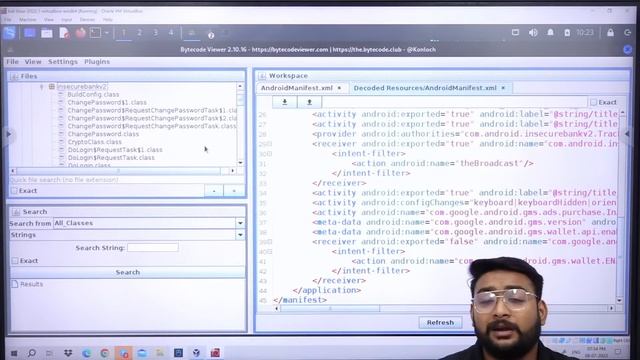Open the Bytecode Viewer File menu
Viewport: 640px width, 360px height.
pyautogui.click(x=12, y=62)
